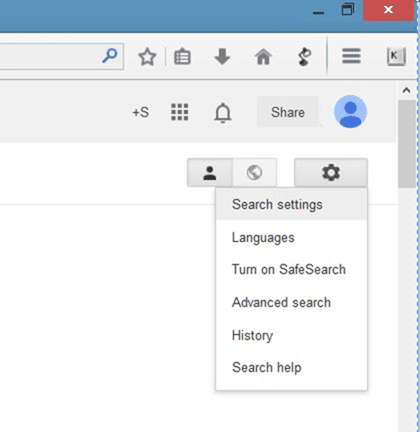Toggle the gear Options dropdown
This screenshot has width=420, height=432.
[331, 173]
